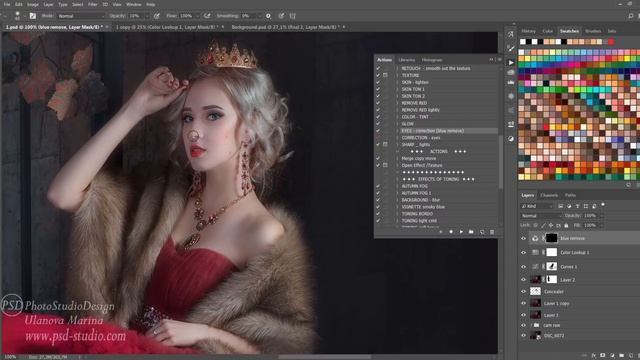Start recording with the Actions record button
The image size is (640, 360).
point(451,232)
